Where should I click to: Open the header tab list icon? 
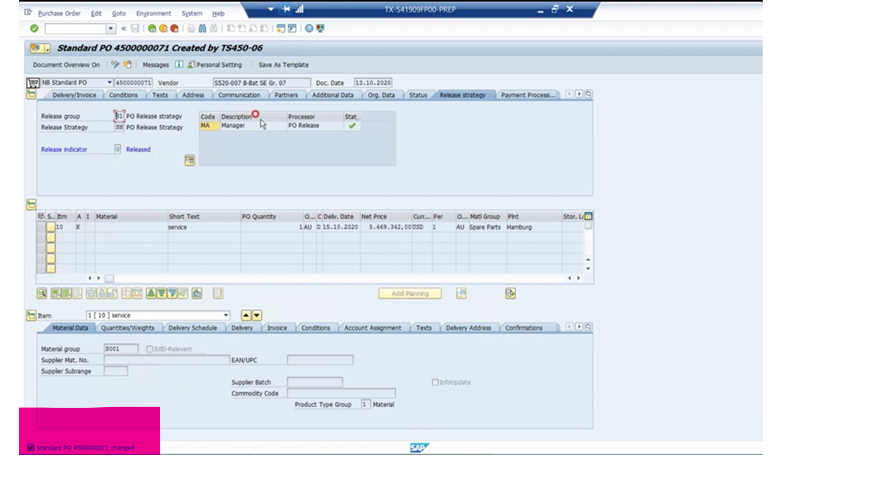pyautogui.click(x=588, y=94)
